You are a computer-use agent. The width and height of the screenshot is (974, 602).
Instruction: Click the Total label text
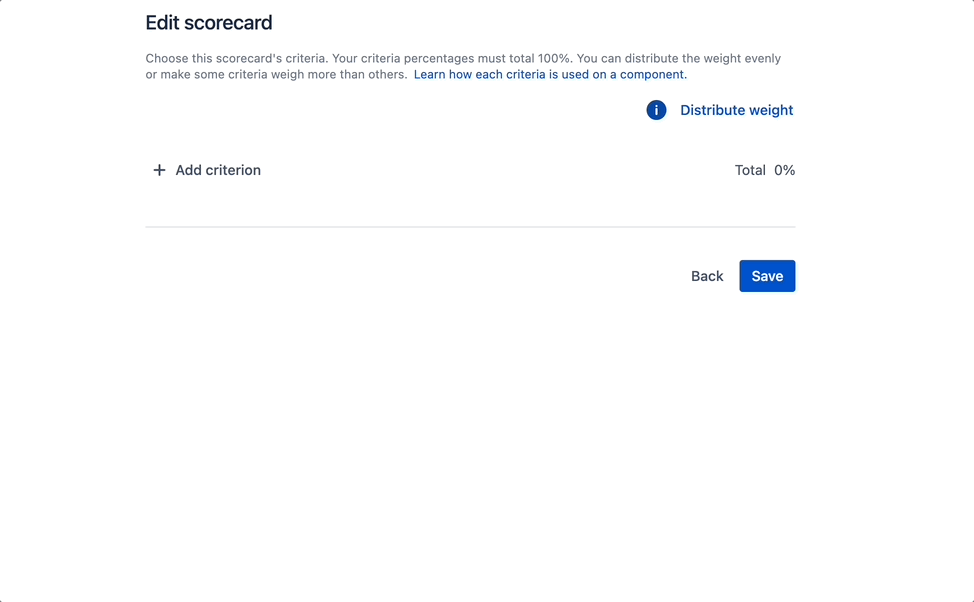pos(750,170)
